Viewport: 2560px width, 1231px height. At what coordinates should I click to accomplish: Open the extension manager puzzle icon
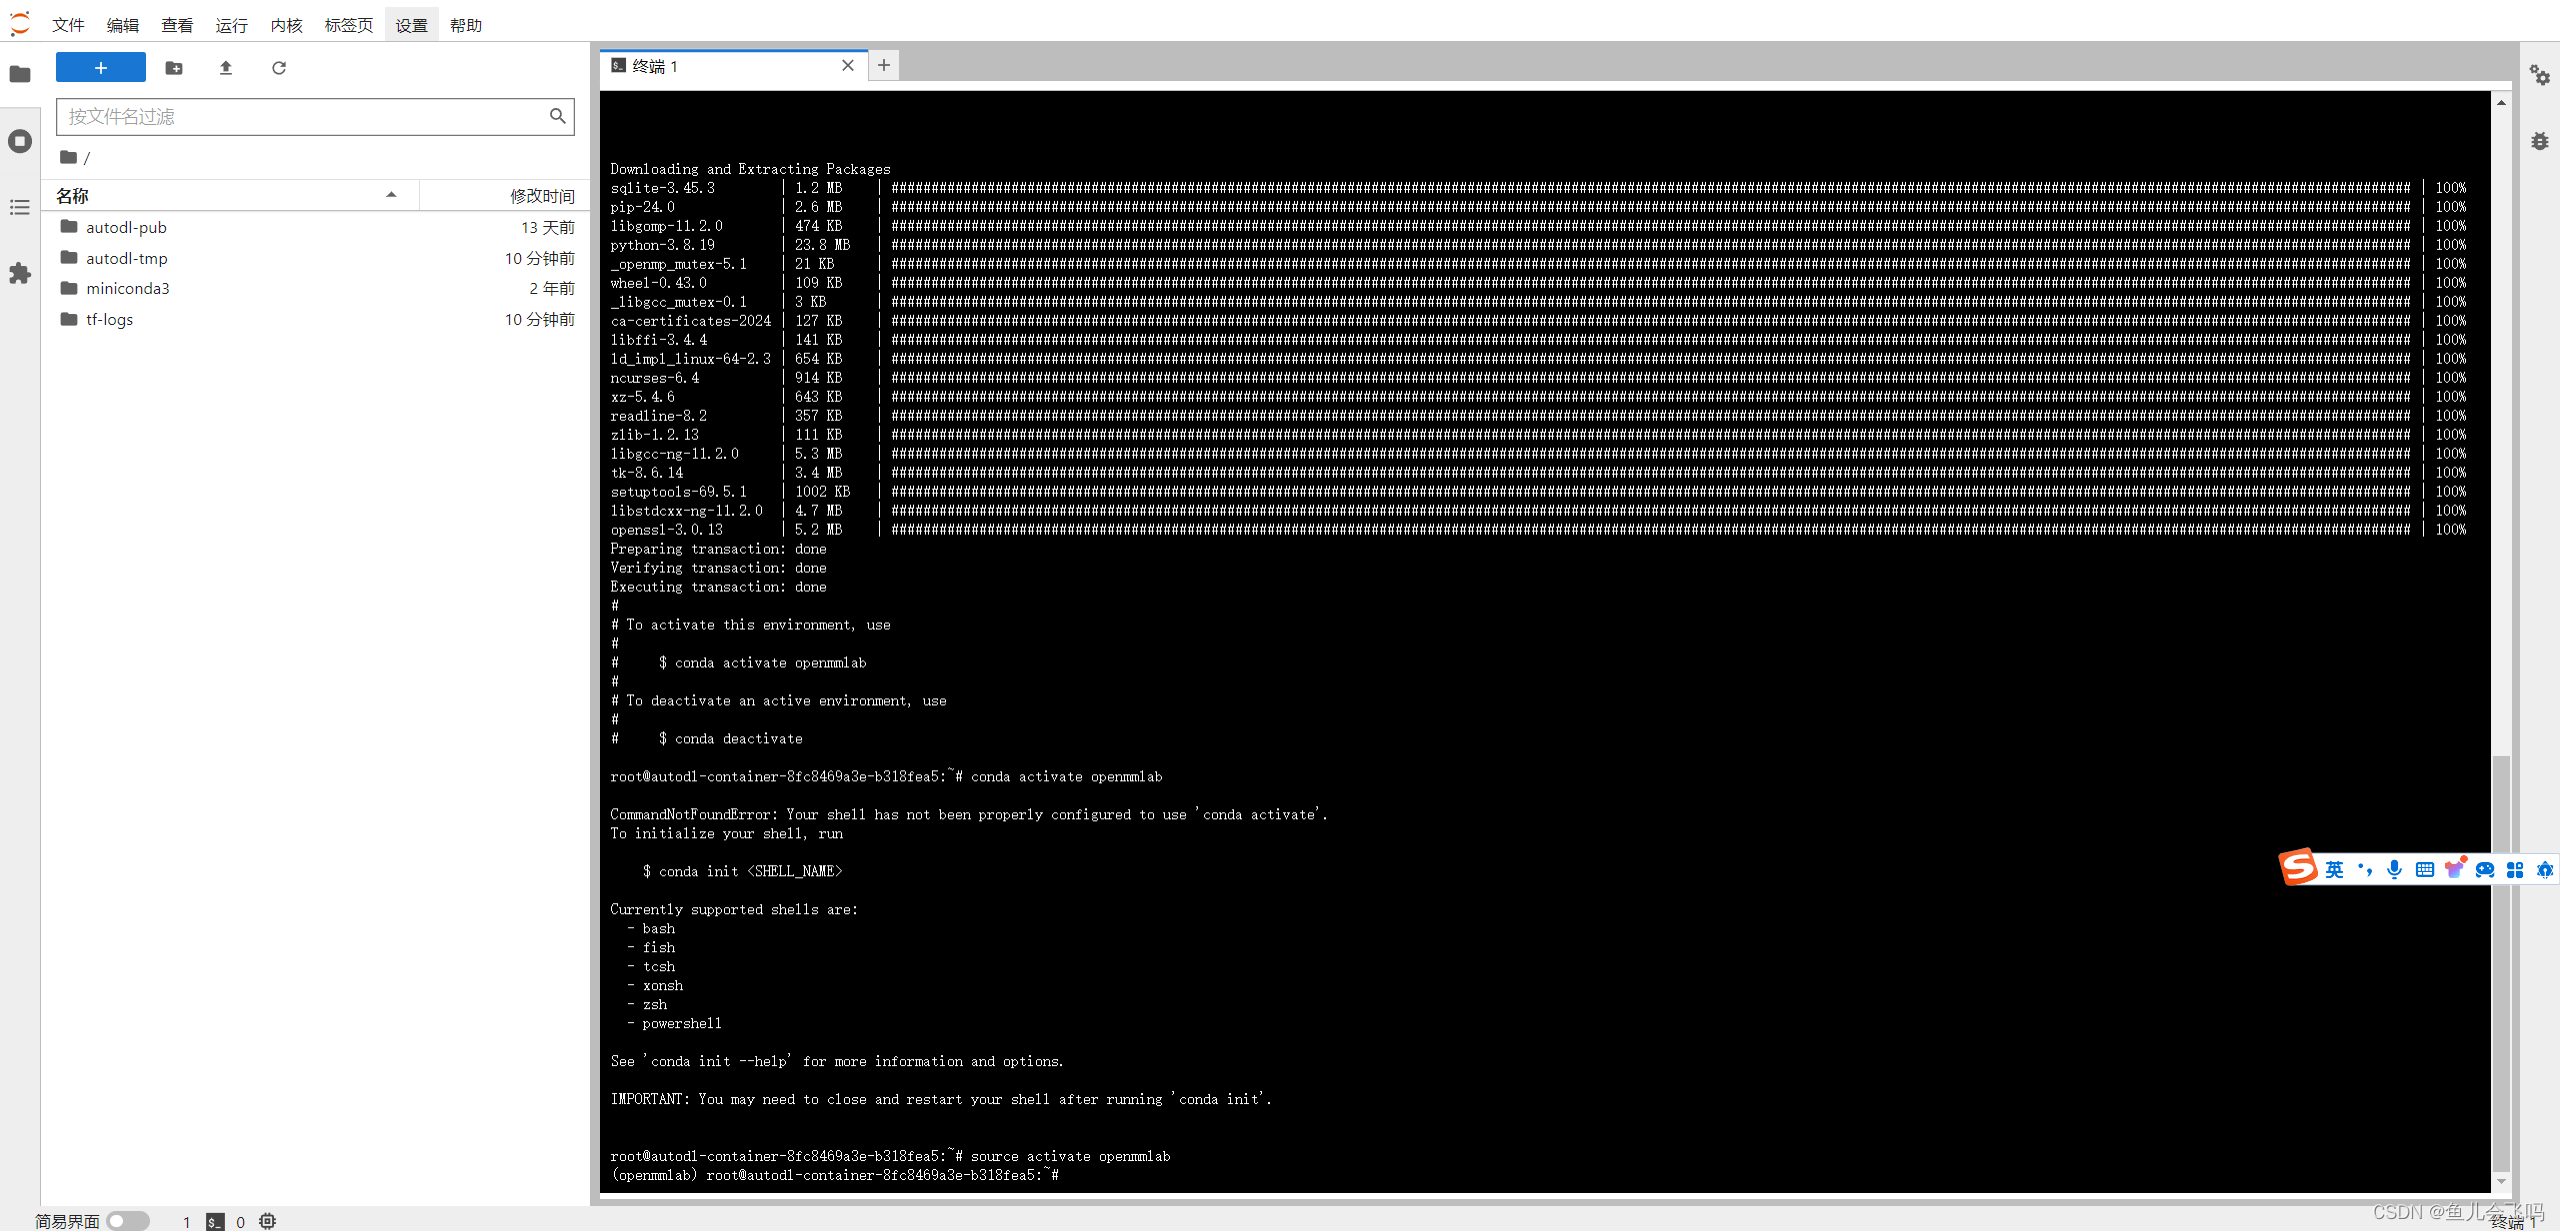[20, 273]
